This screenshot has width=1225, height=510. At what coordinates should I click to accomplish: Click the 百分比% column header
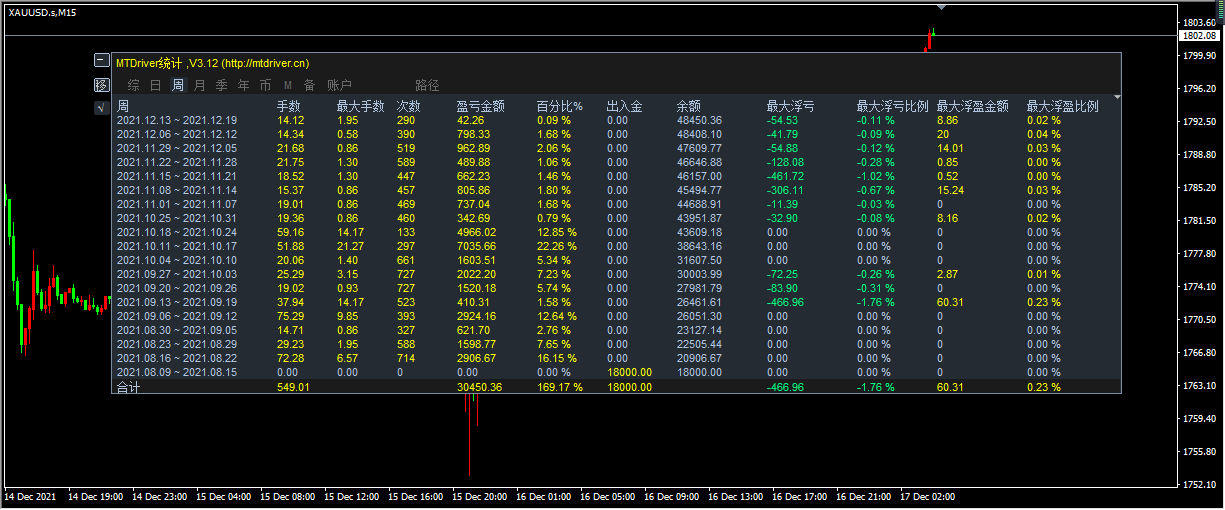pos(560,105)
